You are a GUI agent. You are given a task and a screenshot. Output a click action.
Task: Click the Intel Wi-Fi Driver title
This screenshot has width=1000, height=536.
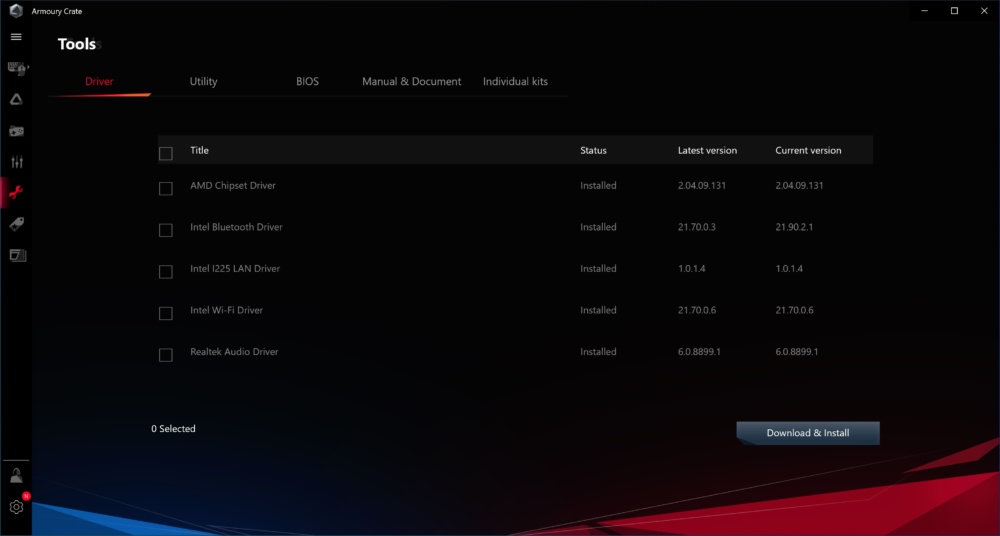coord(226,310)
